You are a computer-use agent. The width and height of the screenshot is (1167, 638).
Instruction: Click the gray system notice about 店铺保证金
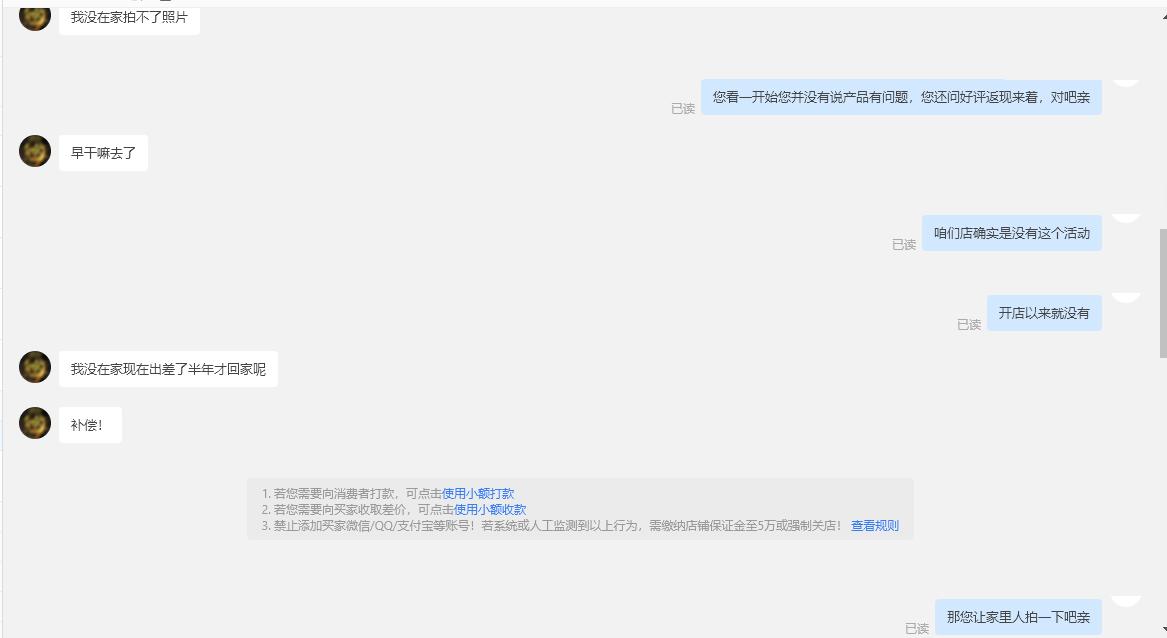tap(580, 509)
